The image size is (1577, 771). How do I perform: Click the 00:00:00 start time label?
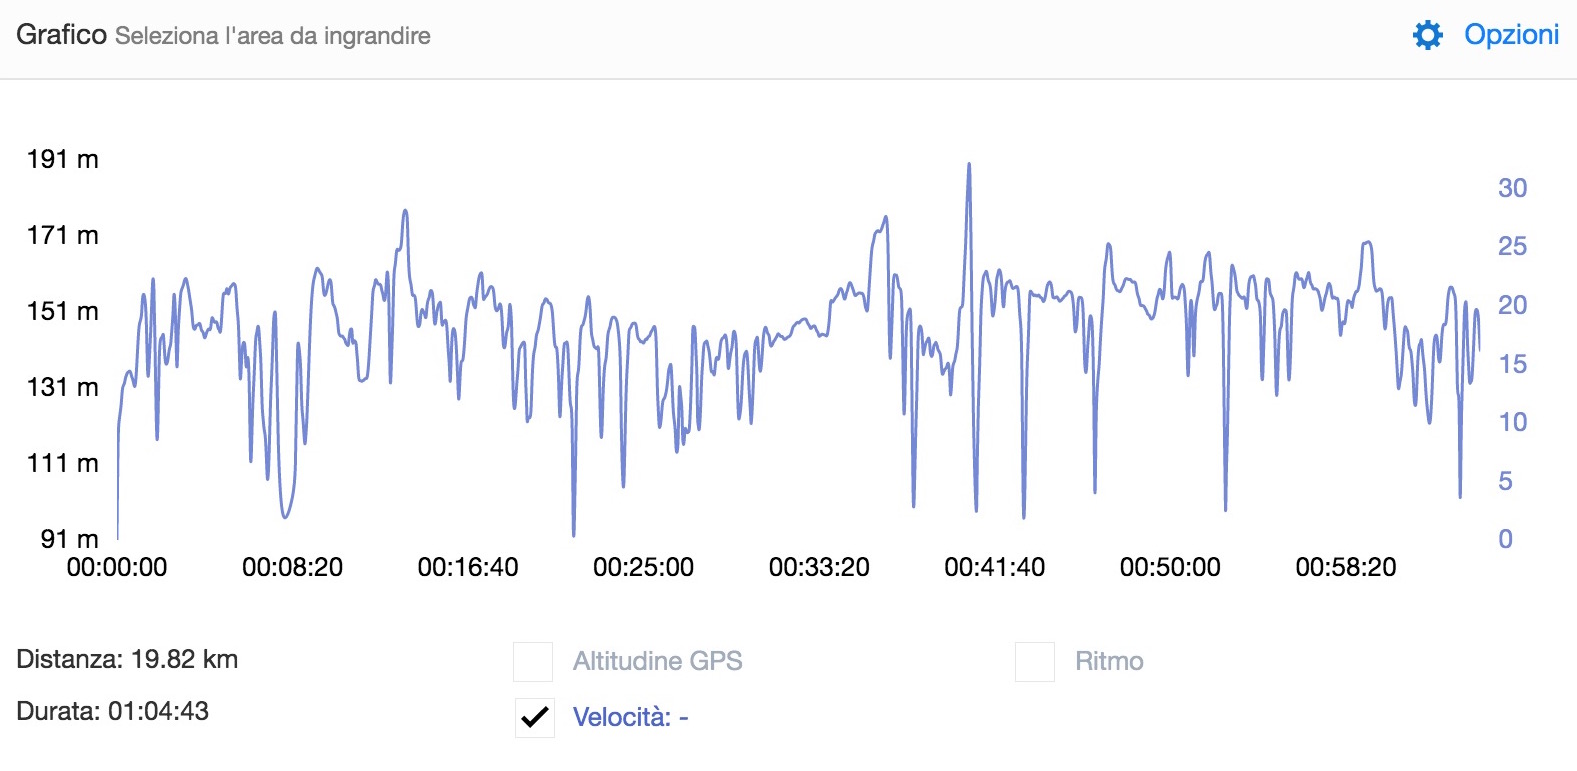tap(117, 568)
